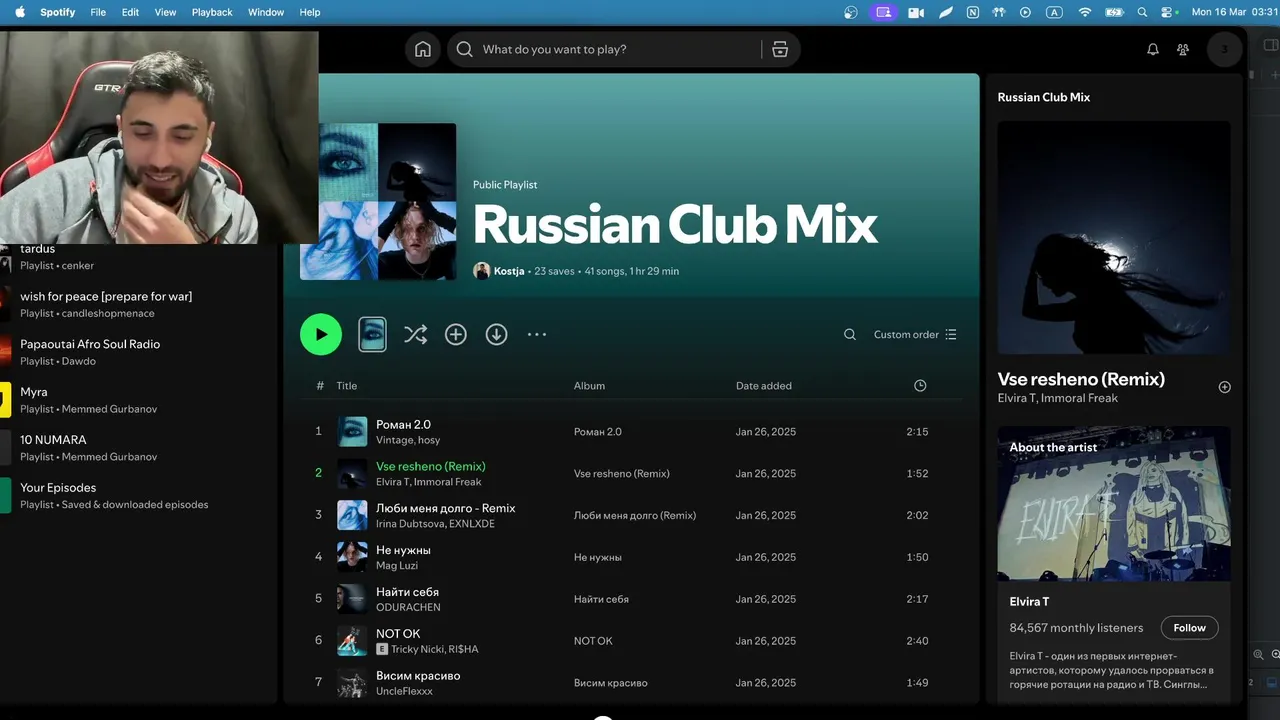Open the Window menu
This screenshot has height=720, width=1280.
click(x=266, y=12)
